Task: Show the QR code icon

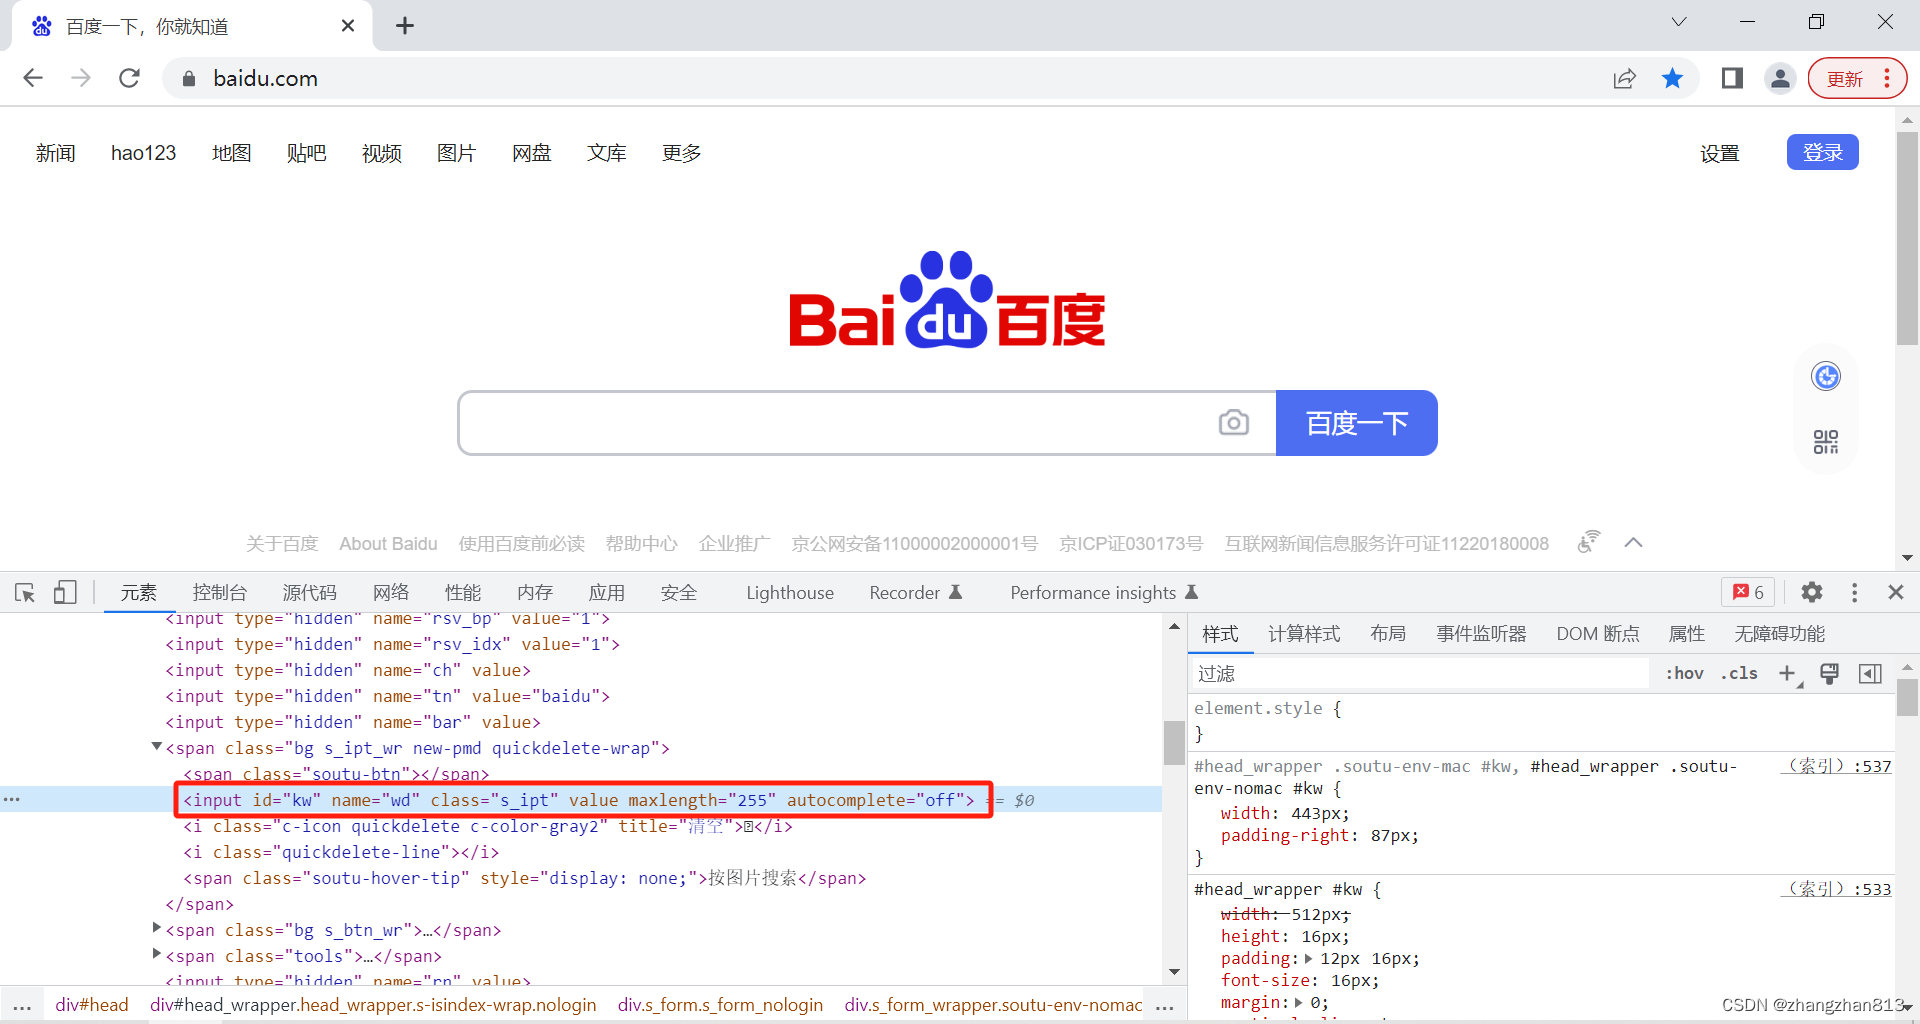Action: tap(1826, 441)
